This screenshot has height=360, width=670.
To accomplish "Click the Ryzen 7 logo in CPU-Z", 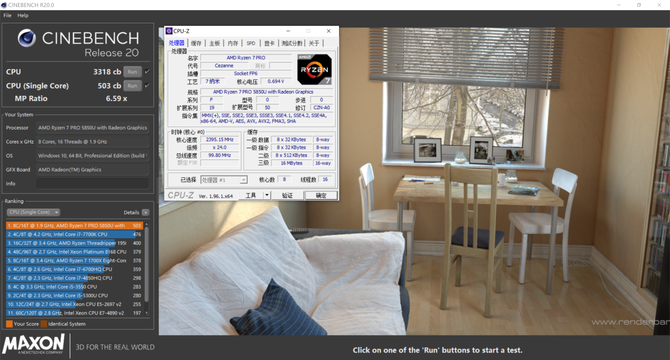I will pos(314,69).
